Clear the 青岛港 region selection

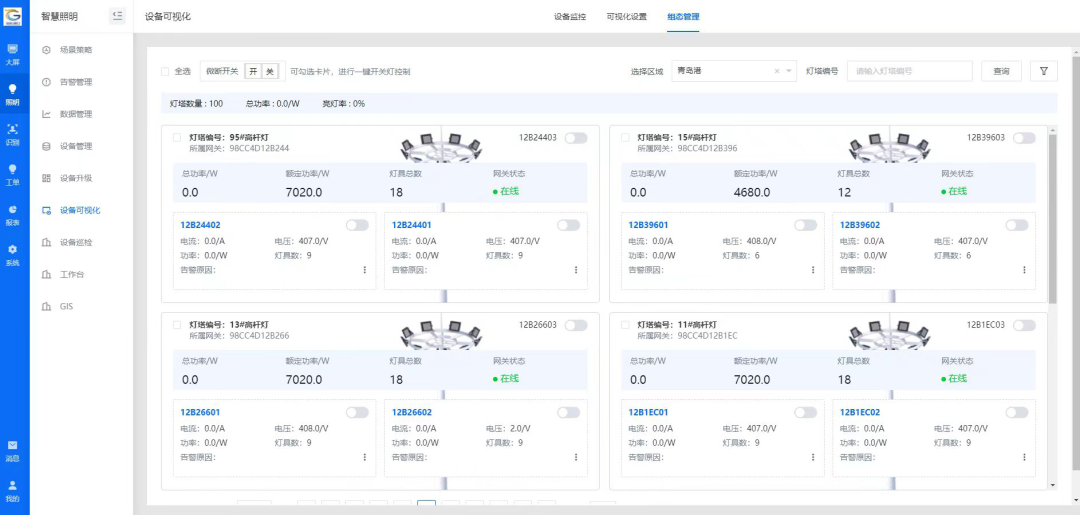point(776,71)
